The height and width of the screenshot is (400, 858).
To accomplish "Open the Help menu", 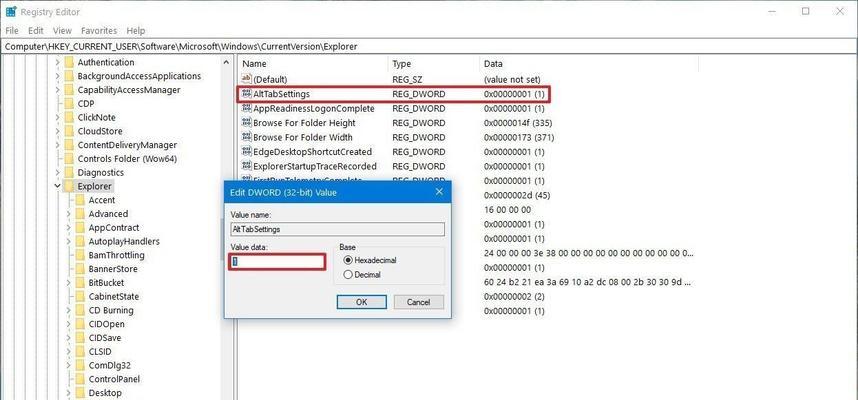I will (136, 31).
